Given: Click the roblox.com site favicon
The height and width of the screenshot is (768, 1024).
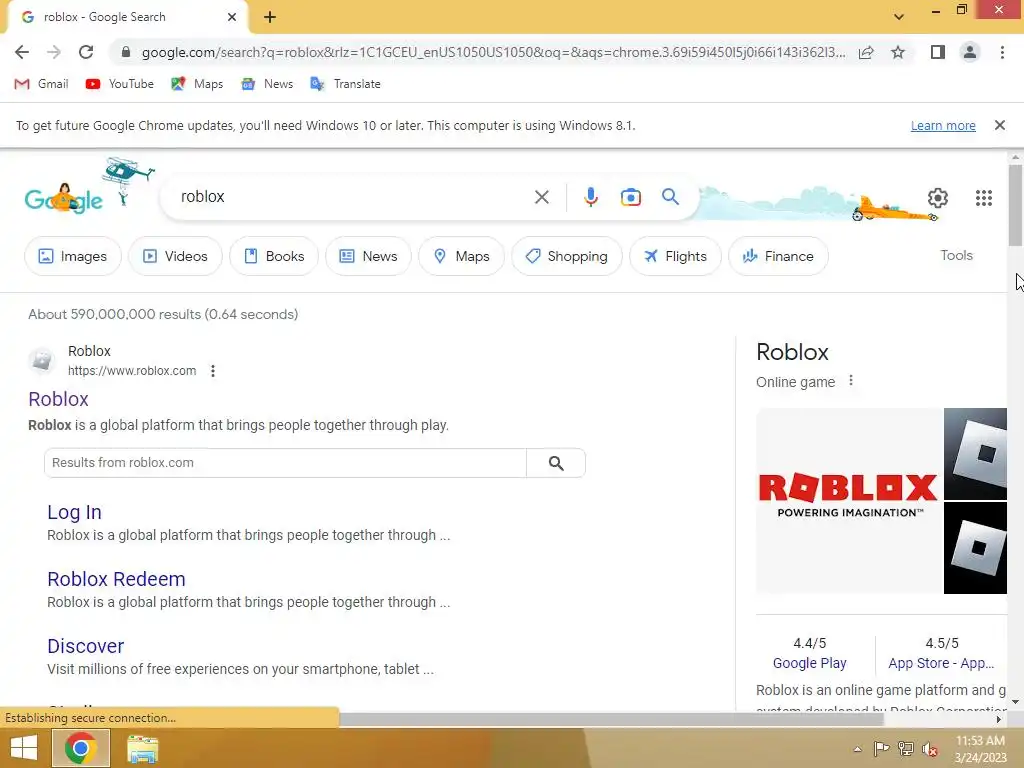Looking at the screenshot, I should tap(42, 360).
